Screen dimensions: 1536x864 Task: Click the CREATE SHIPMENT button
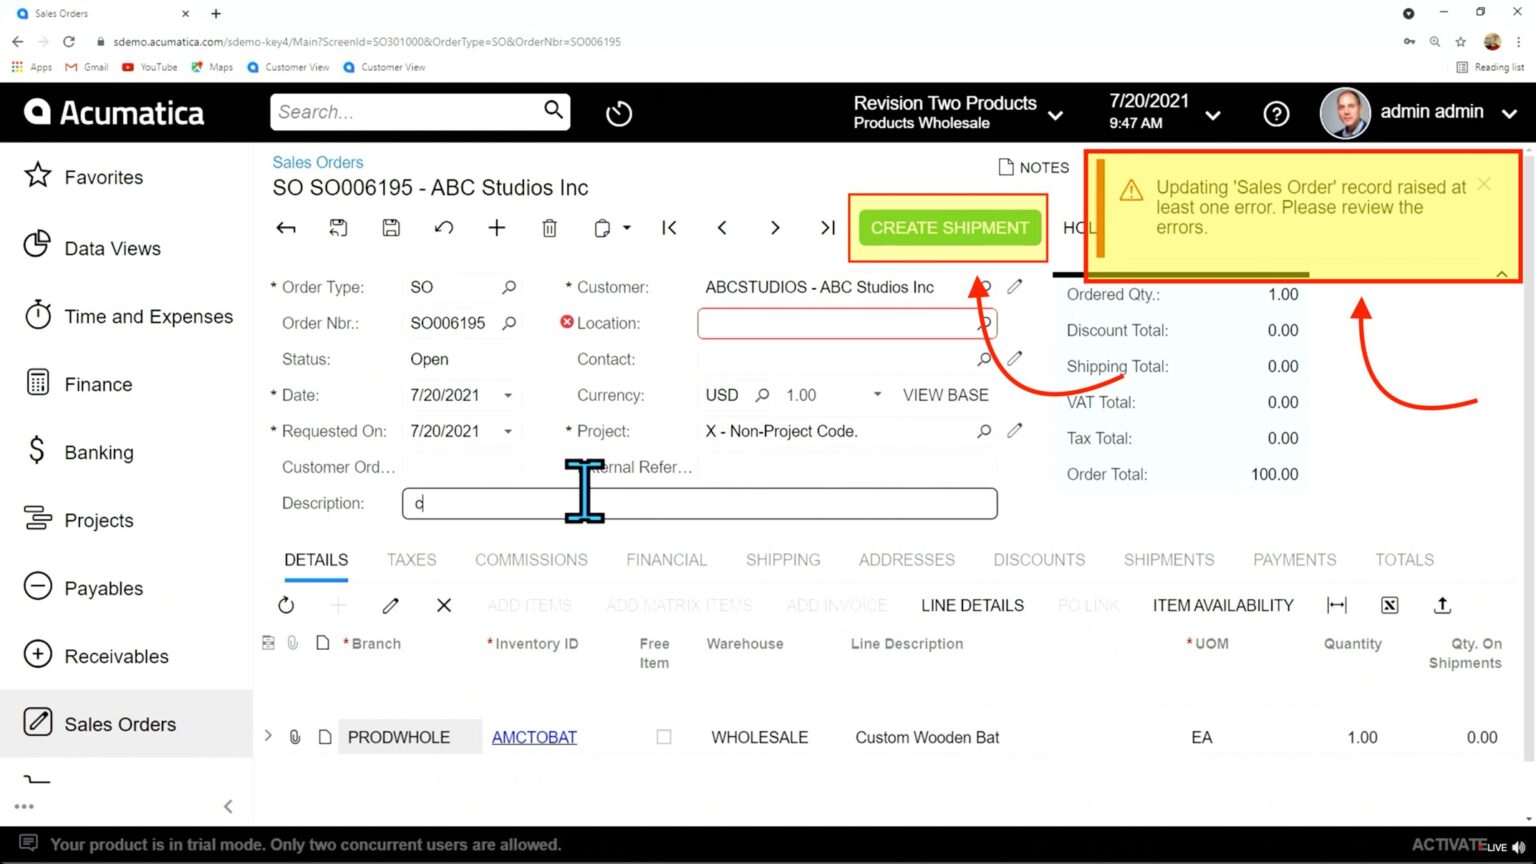(x=947, y=228)
